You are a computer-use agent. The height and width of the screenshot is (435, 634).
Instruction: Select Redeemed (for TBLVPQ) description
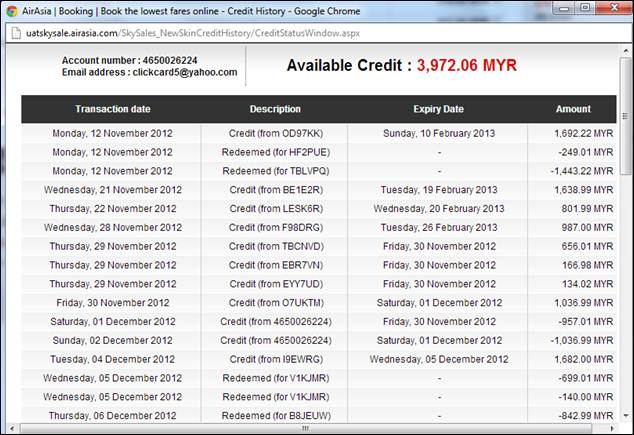pos(276,171)
